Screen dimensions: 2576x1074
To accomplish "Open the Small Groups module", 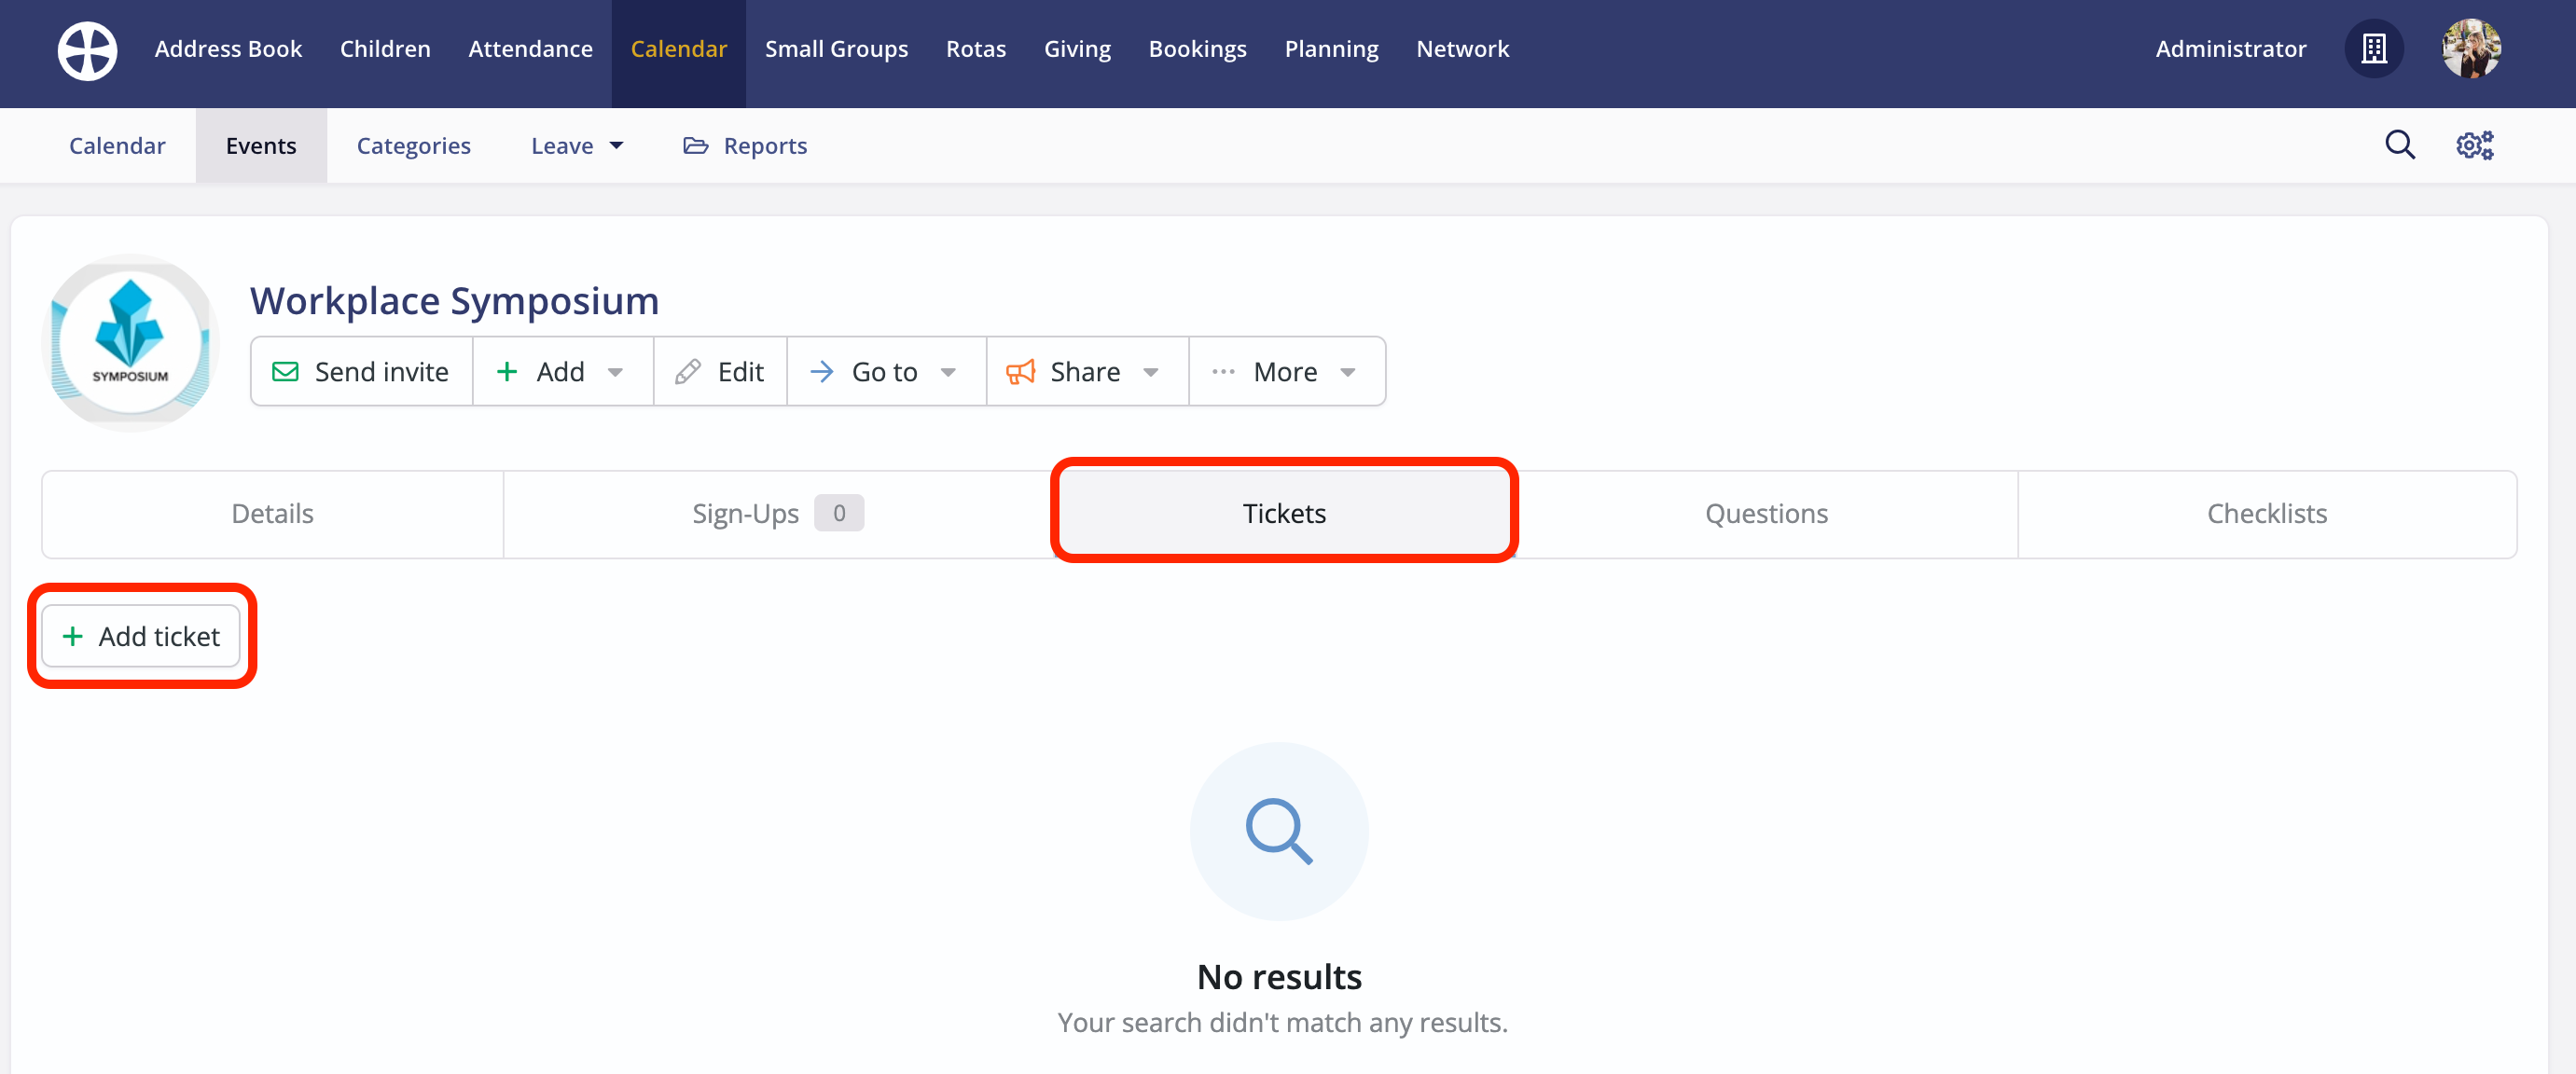I will point(836,49).
